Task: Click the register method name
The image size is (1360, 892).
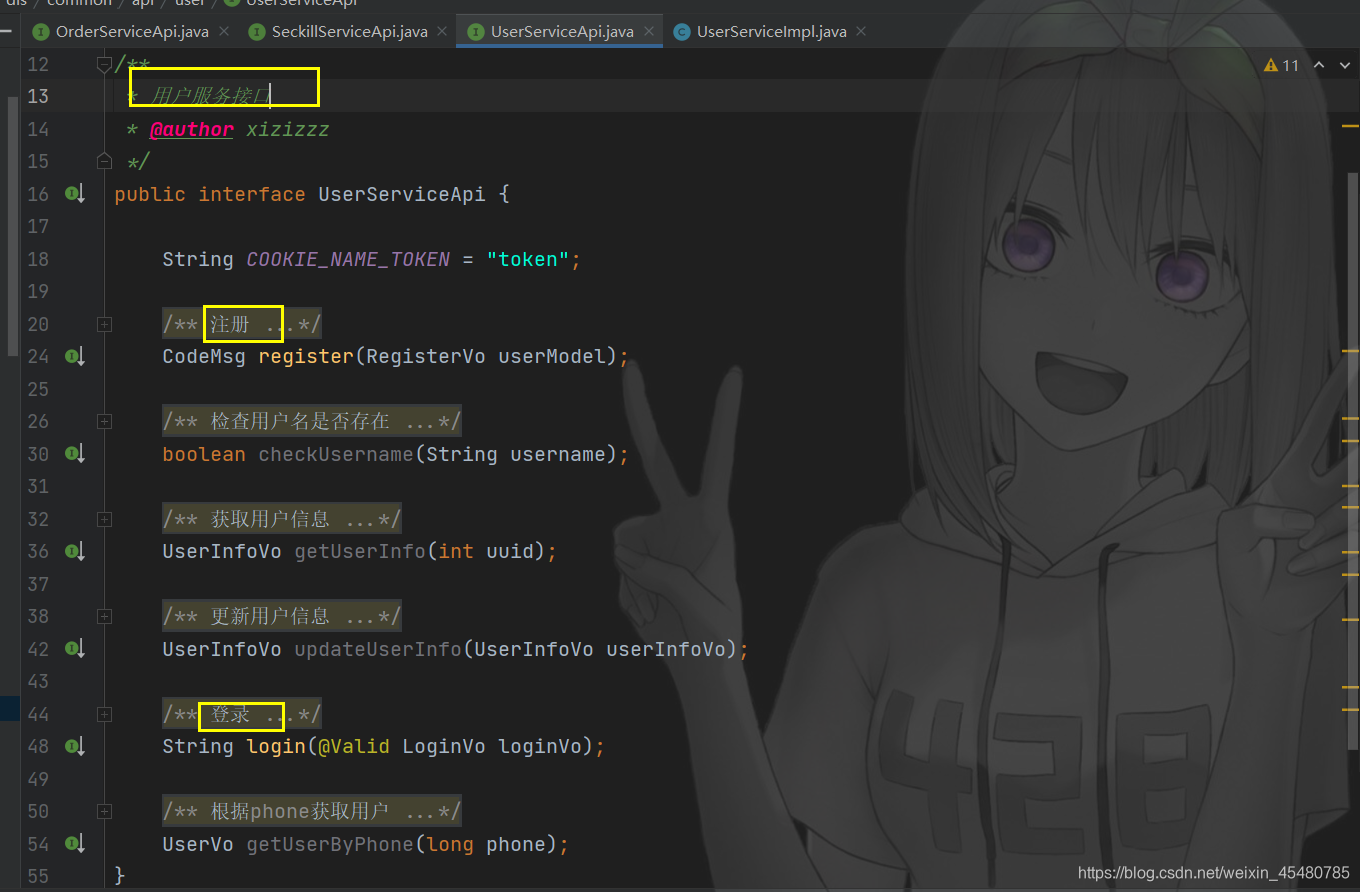Action: (306, 356)
